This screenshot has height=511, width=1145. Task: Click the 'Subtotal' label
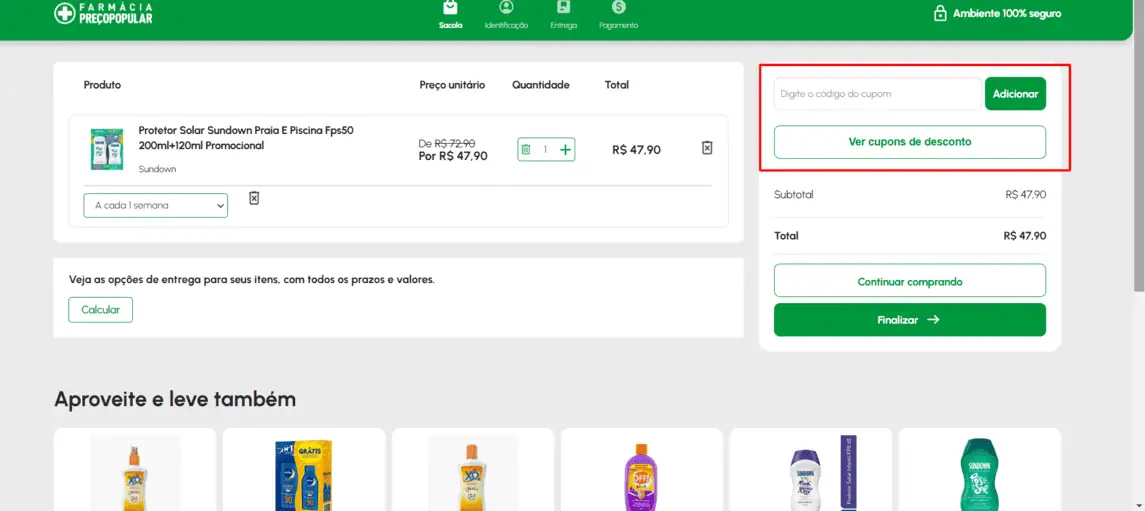(x=794, y=195)
